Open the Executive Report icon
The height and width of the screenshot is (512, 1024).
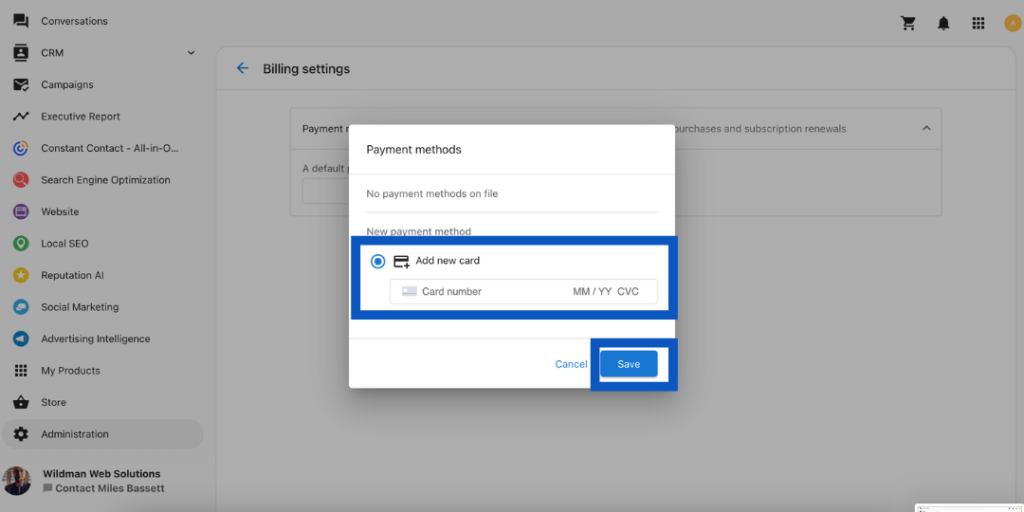coord(20,116)
